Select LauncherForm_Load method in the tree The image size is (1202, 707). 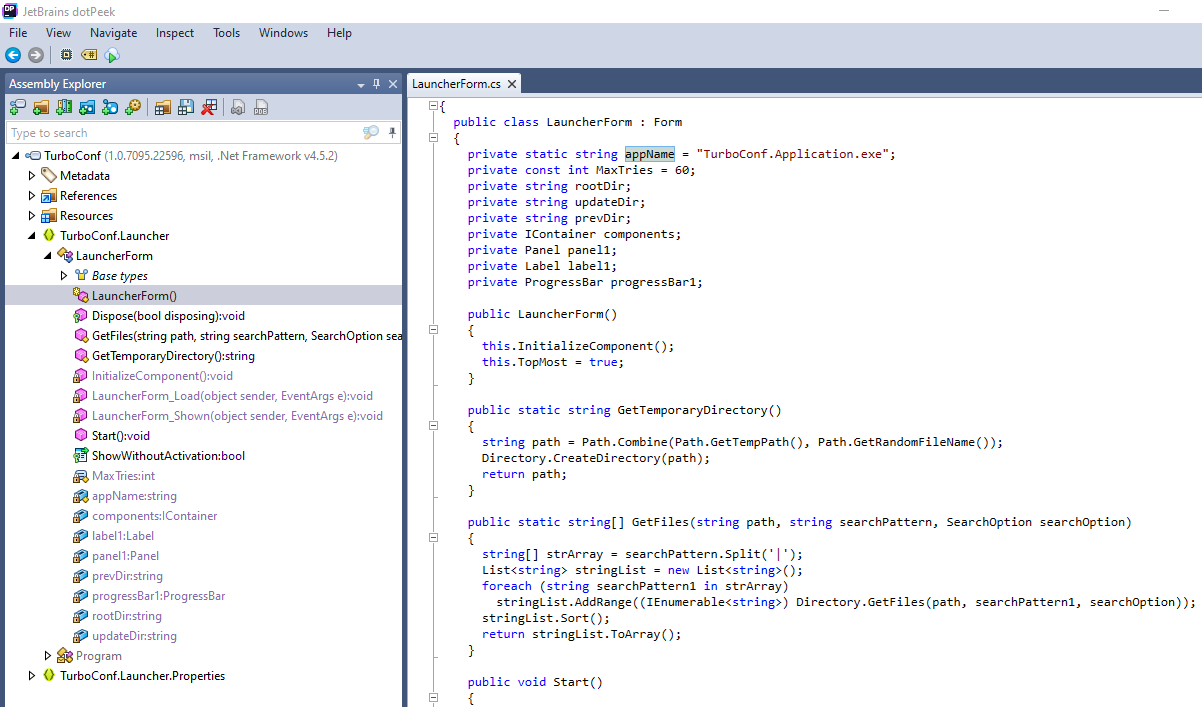click(x=232, y=396)
